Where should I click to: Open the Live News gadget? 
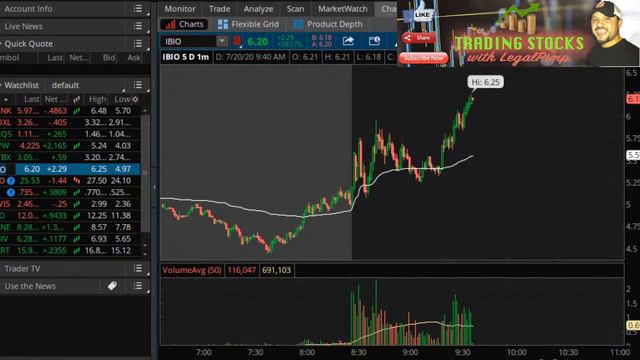tap(24, 27)
